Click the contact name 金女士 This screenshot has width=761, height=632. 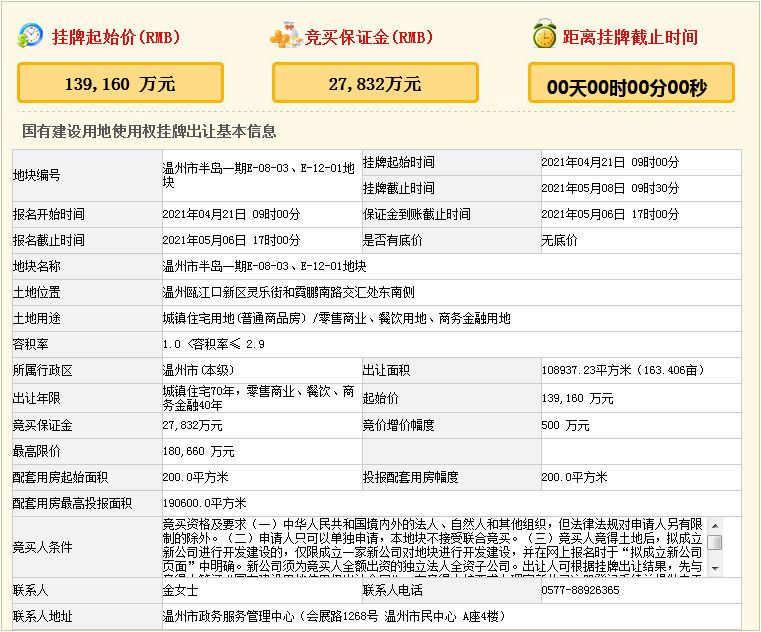pyautogui.click(x=180, y=590)
